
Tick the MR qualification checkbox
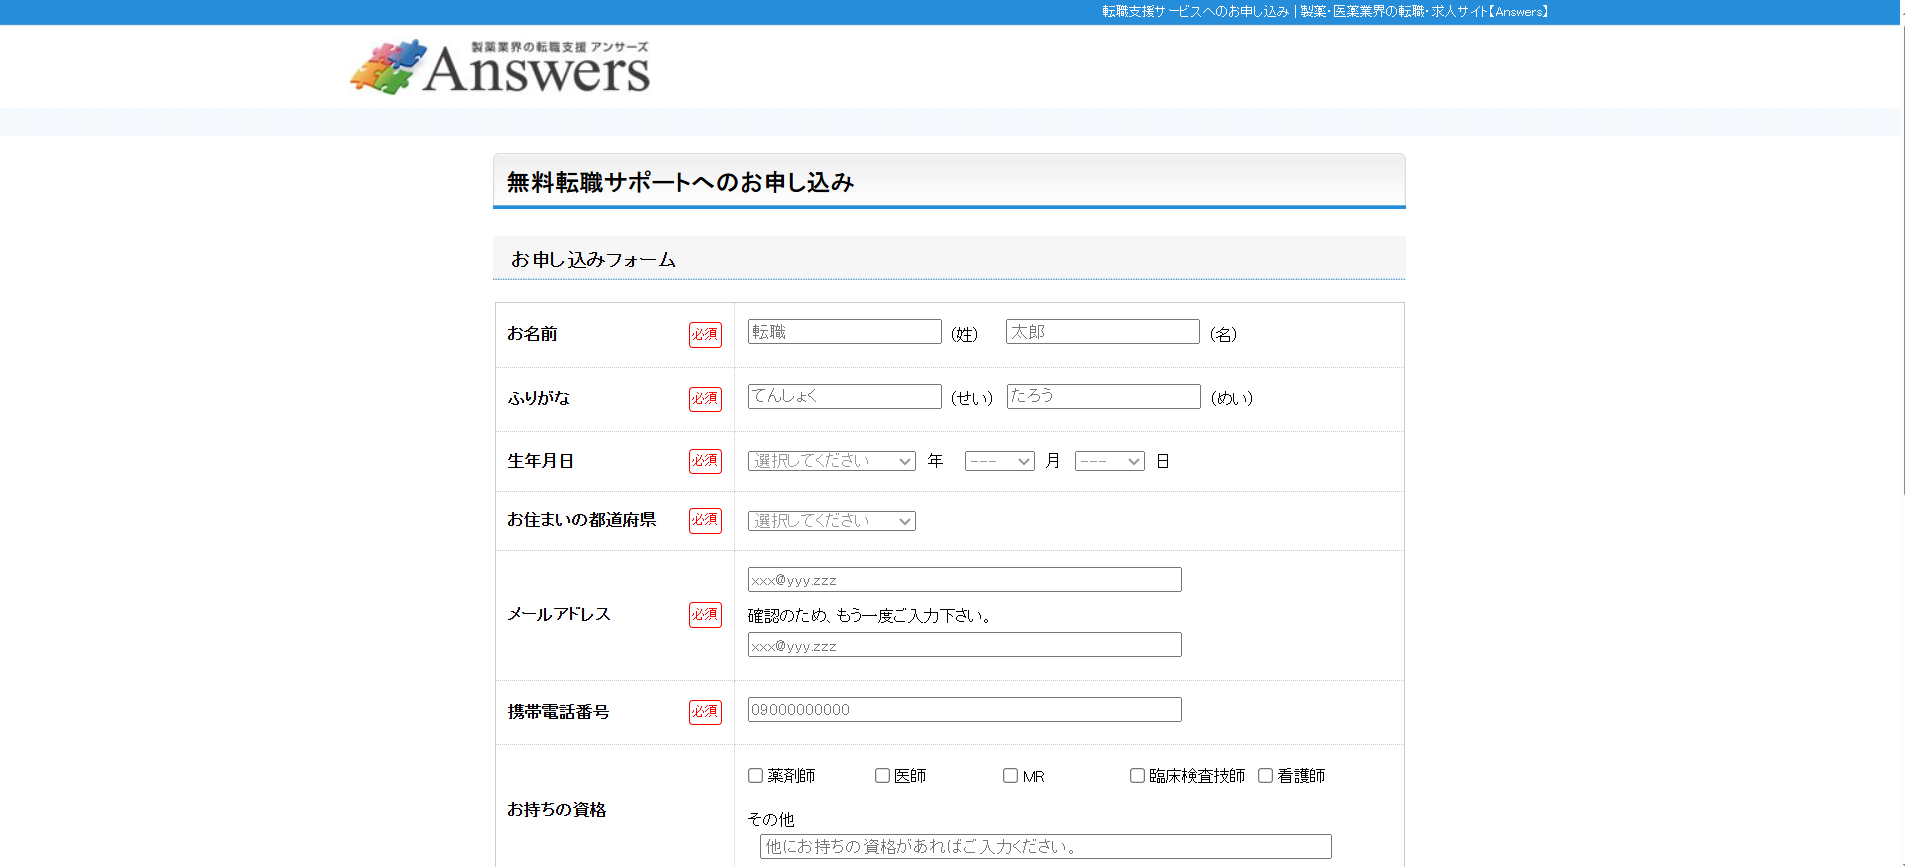(1010, 776)
